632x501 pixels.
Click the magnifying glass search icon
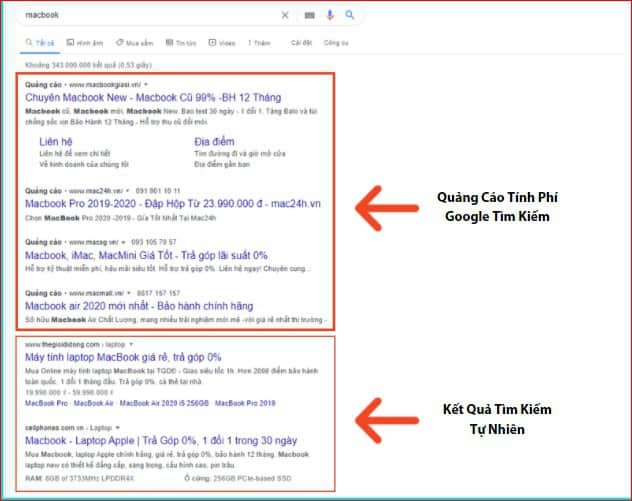pos(349,15)
